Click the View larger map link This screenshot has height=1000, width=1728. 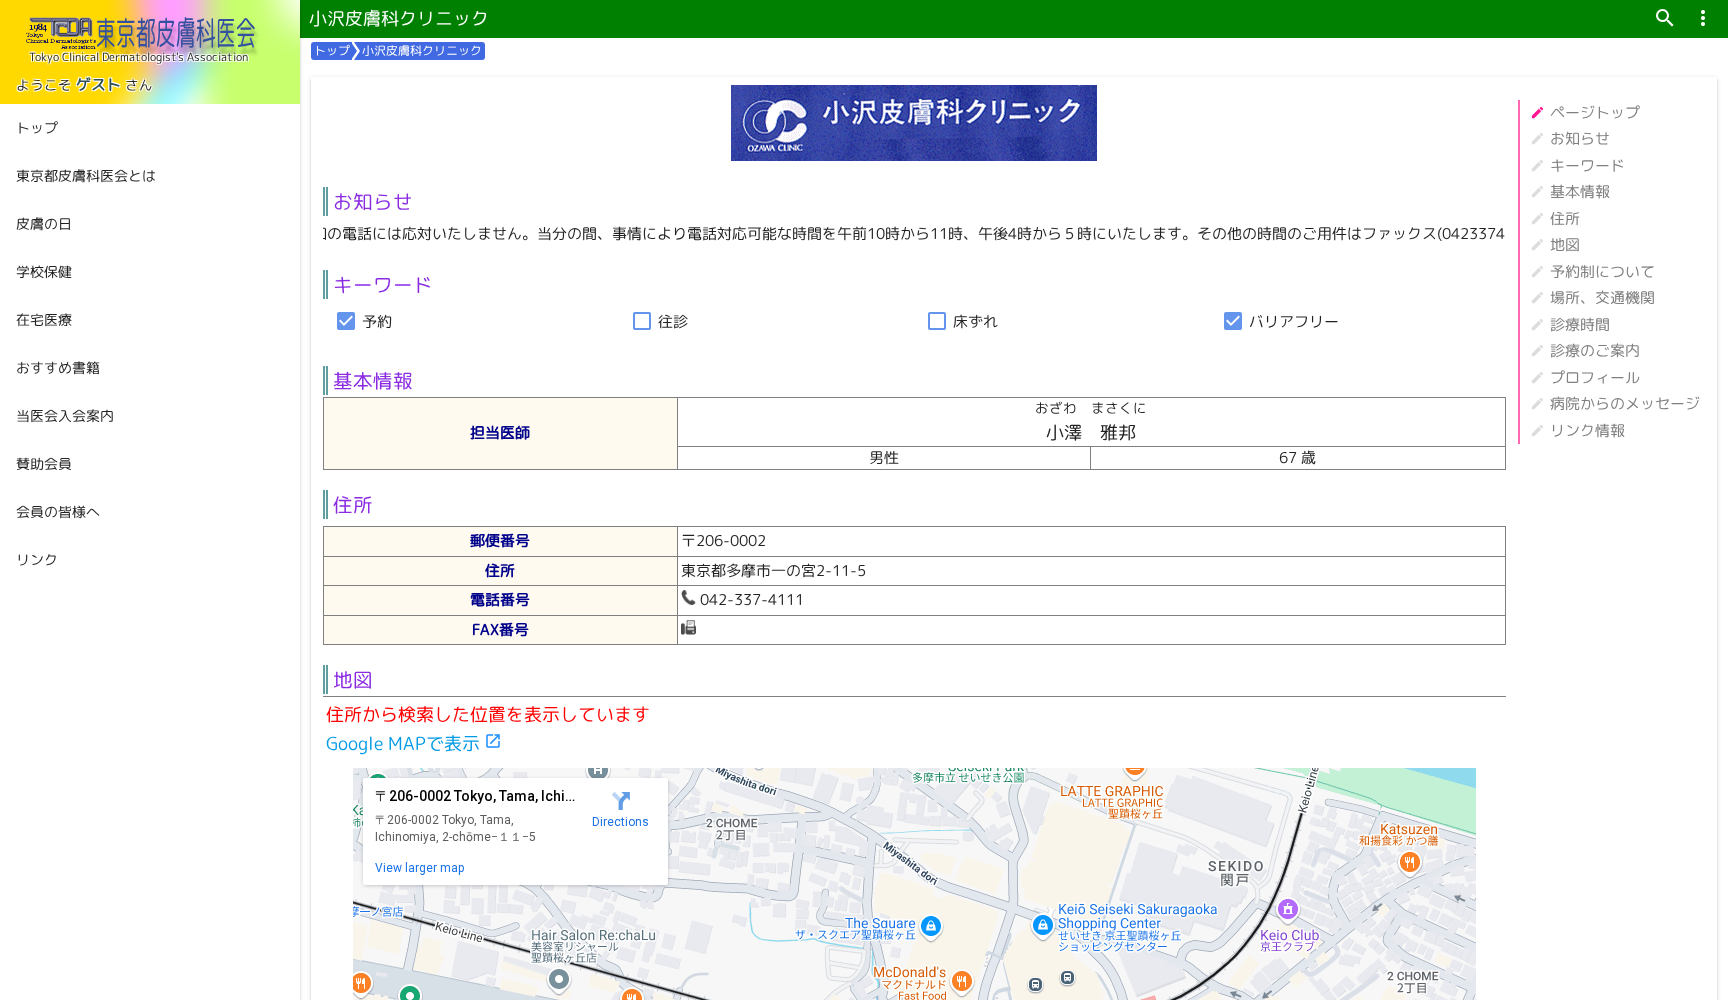pyautogui.click(x=419, y=867)
